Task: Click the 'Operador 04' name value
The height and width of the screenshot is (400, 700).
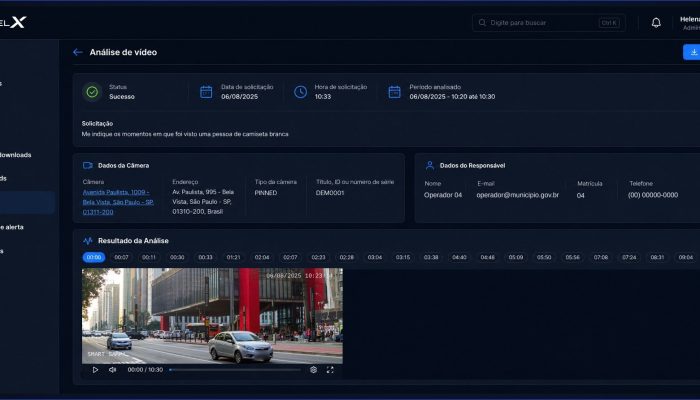Action: [x=443, y=195]
